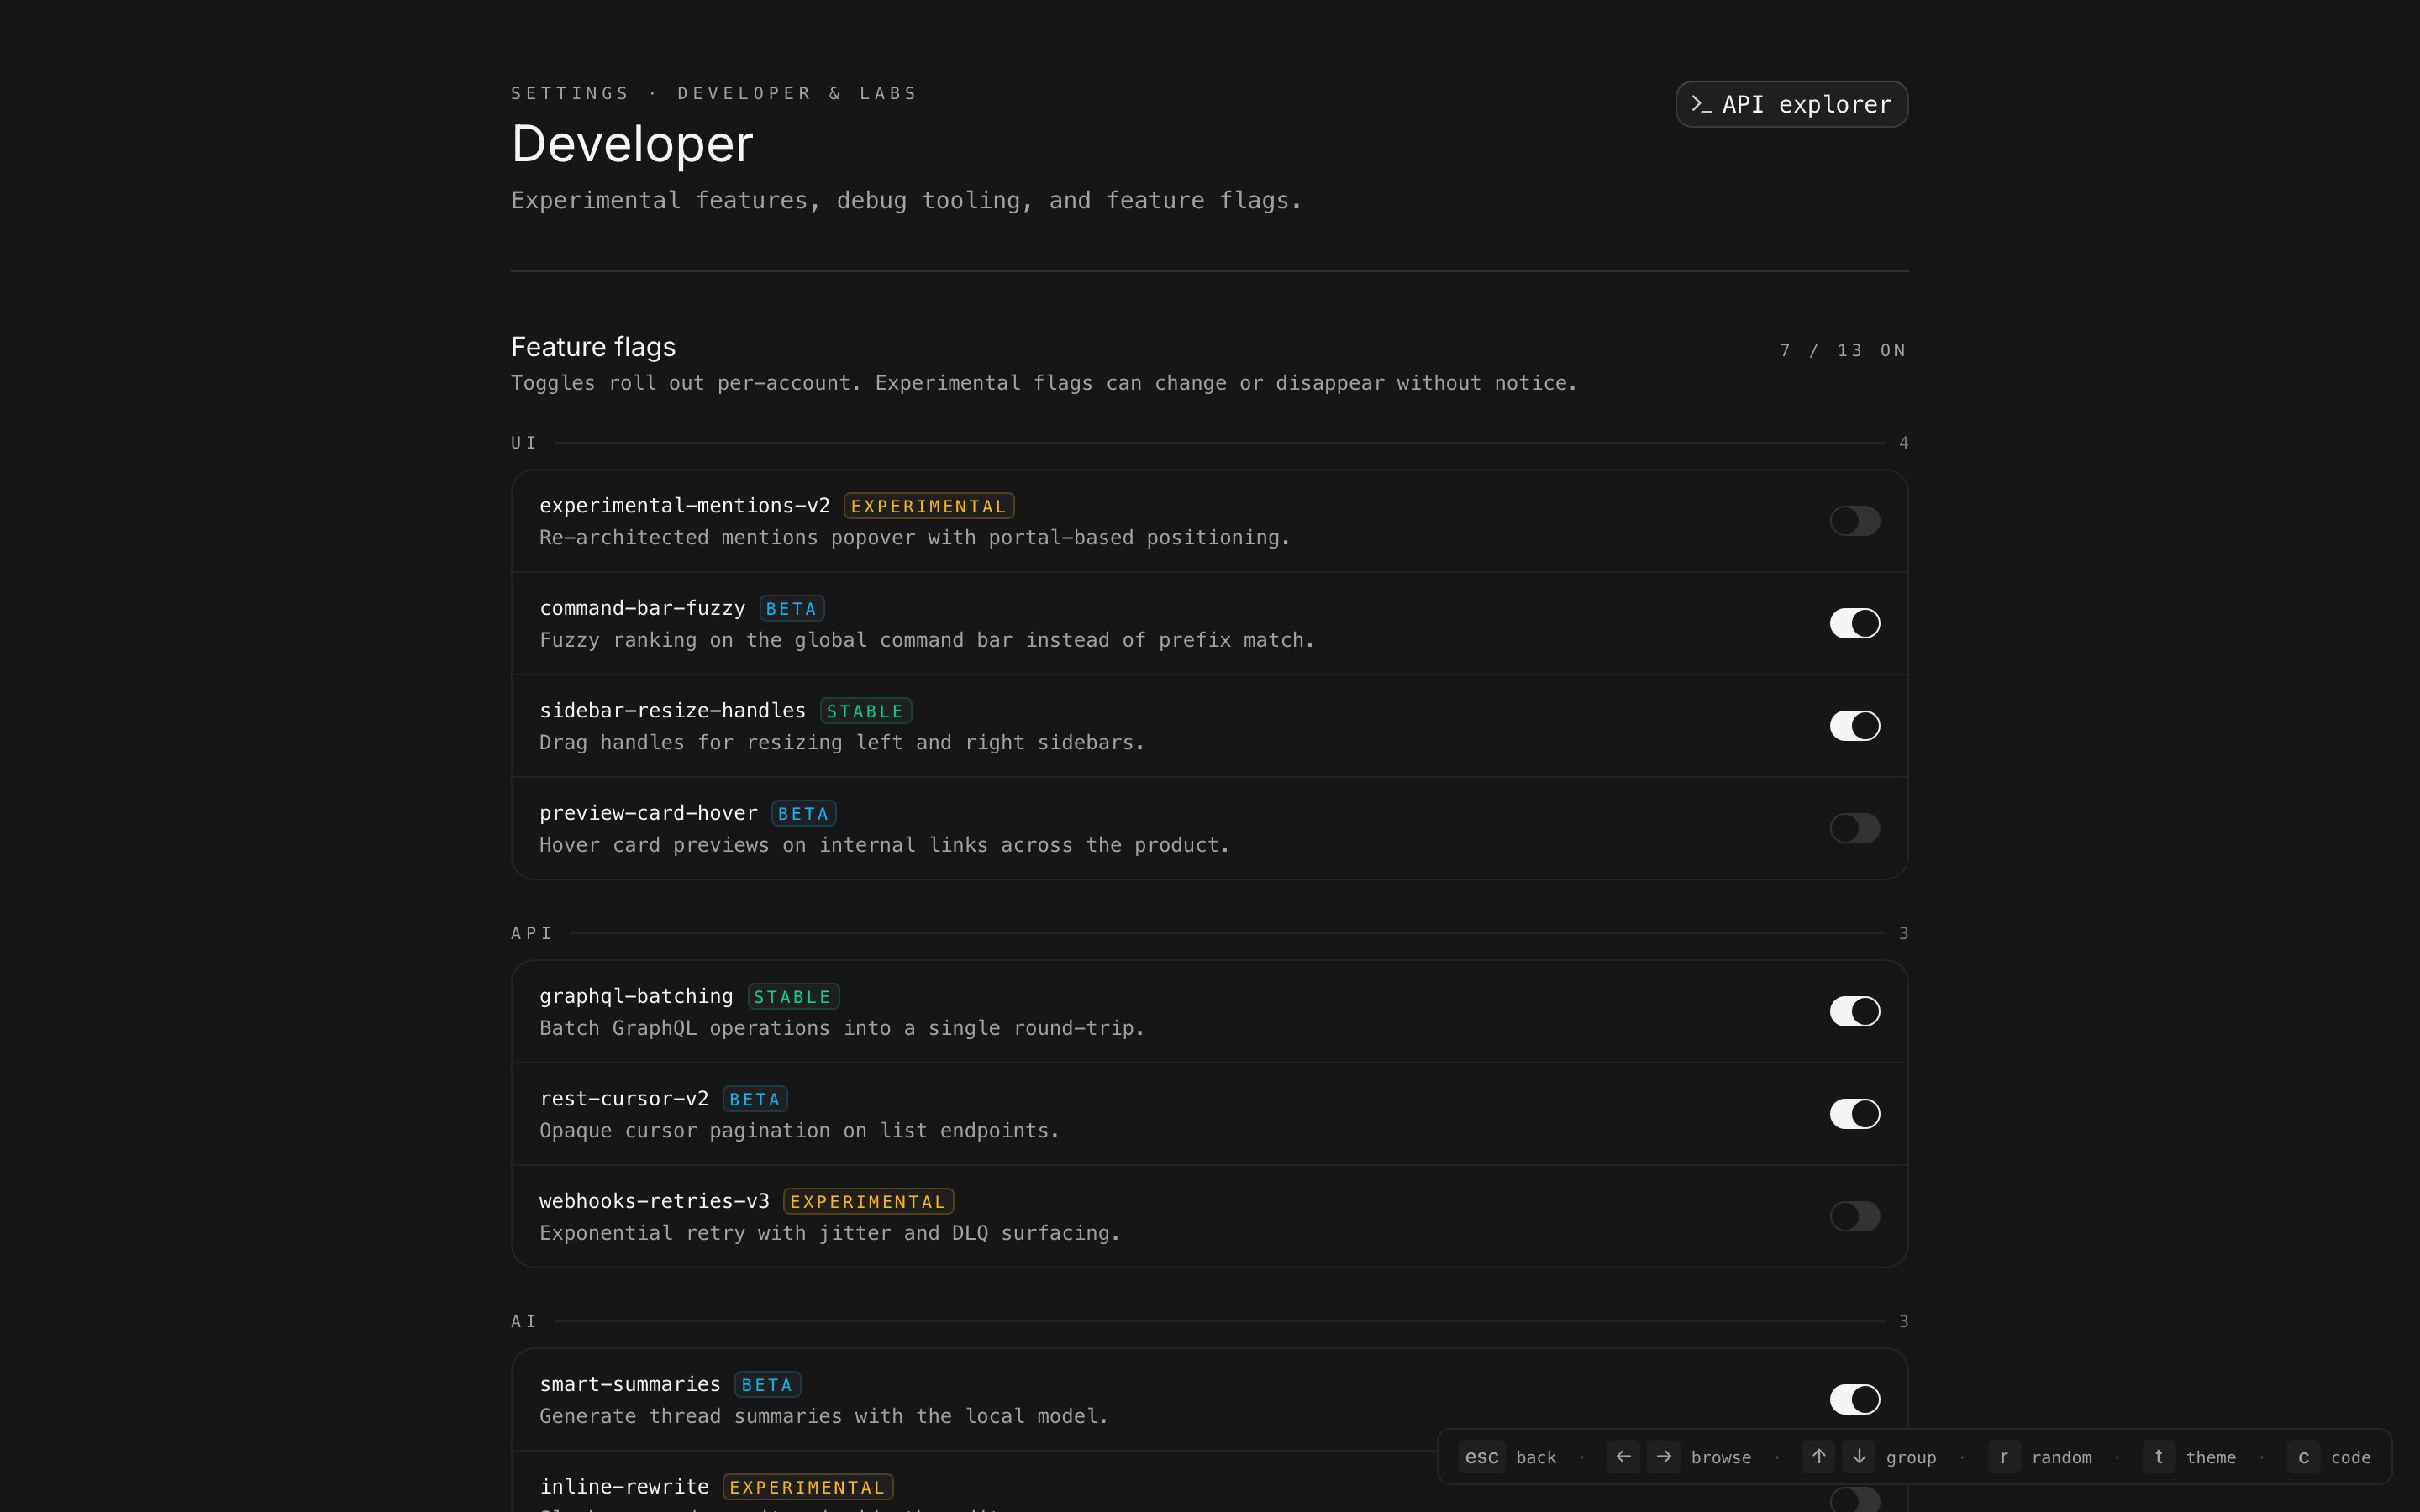This screenshot has width=2420, height=1512.
Task: Turn off sidebar-resize-handles toggle
Action: [x=1854, y=726]
